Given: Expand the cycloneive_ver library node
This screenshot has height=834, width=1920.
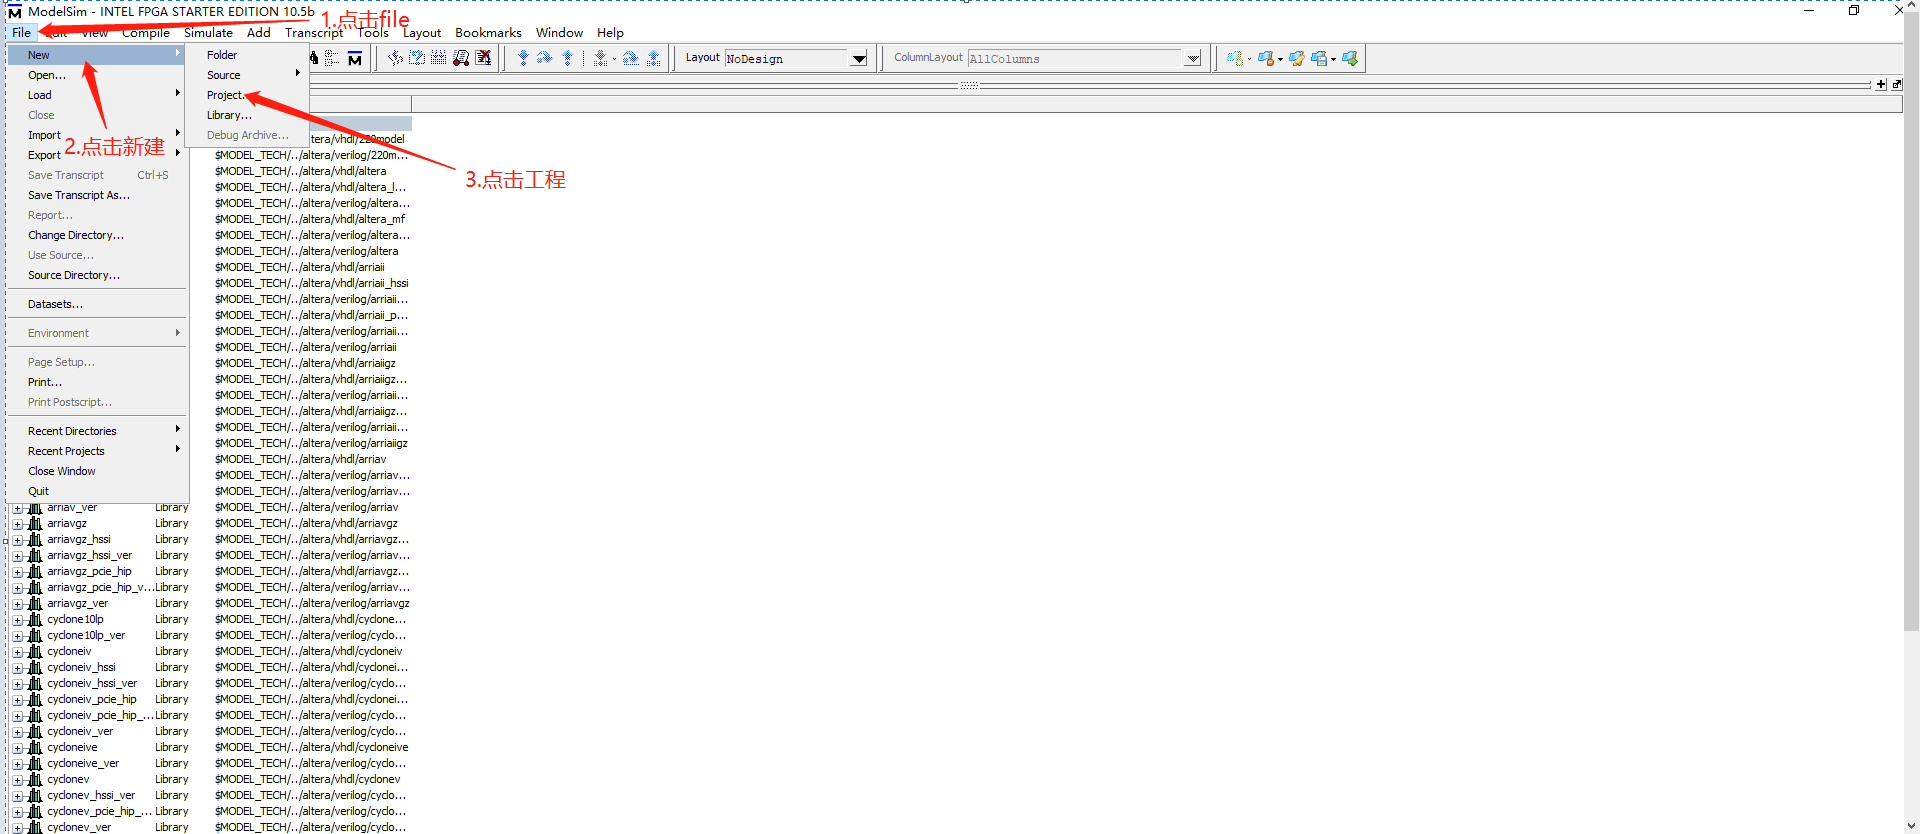Looking at the screenshot, I should [x=17, y=764].
